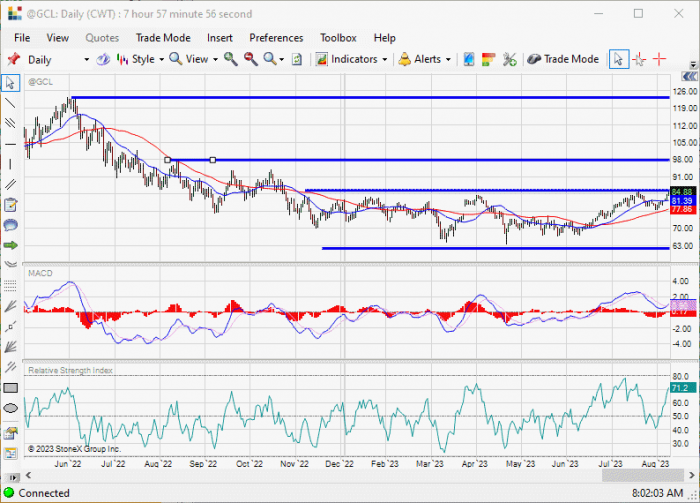Collapse the price scale double-arrow button
The height and width of the screenshot is (503, 700).
(689, 76)
